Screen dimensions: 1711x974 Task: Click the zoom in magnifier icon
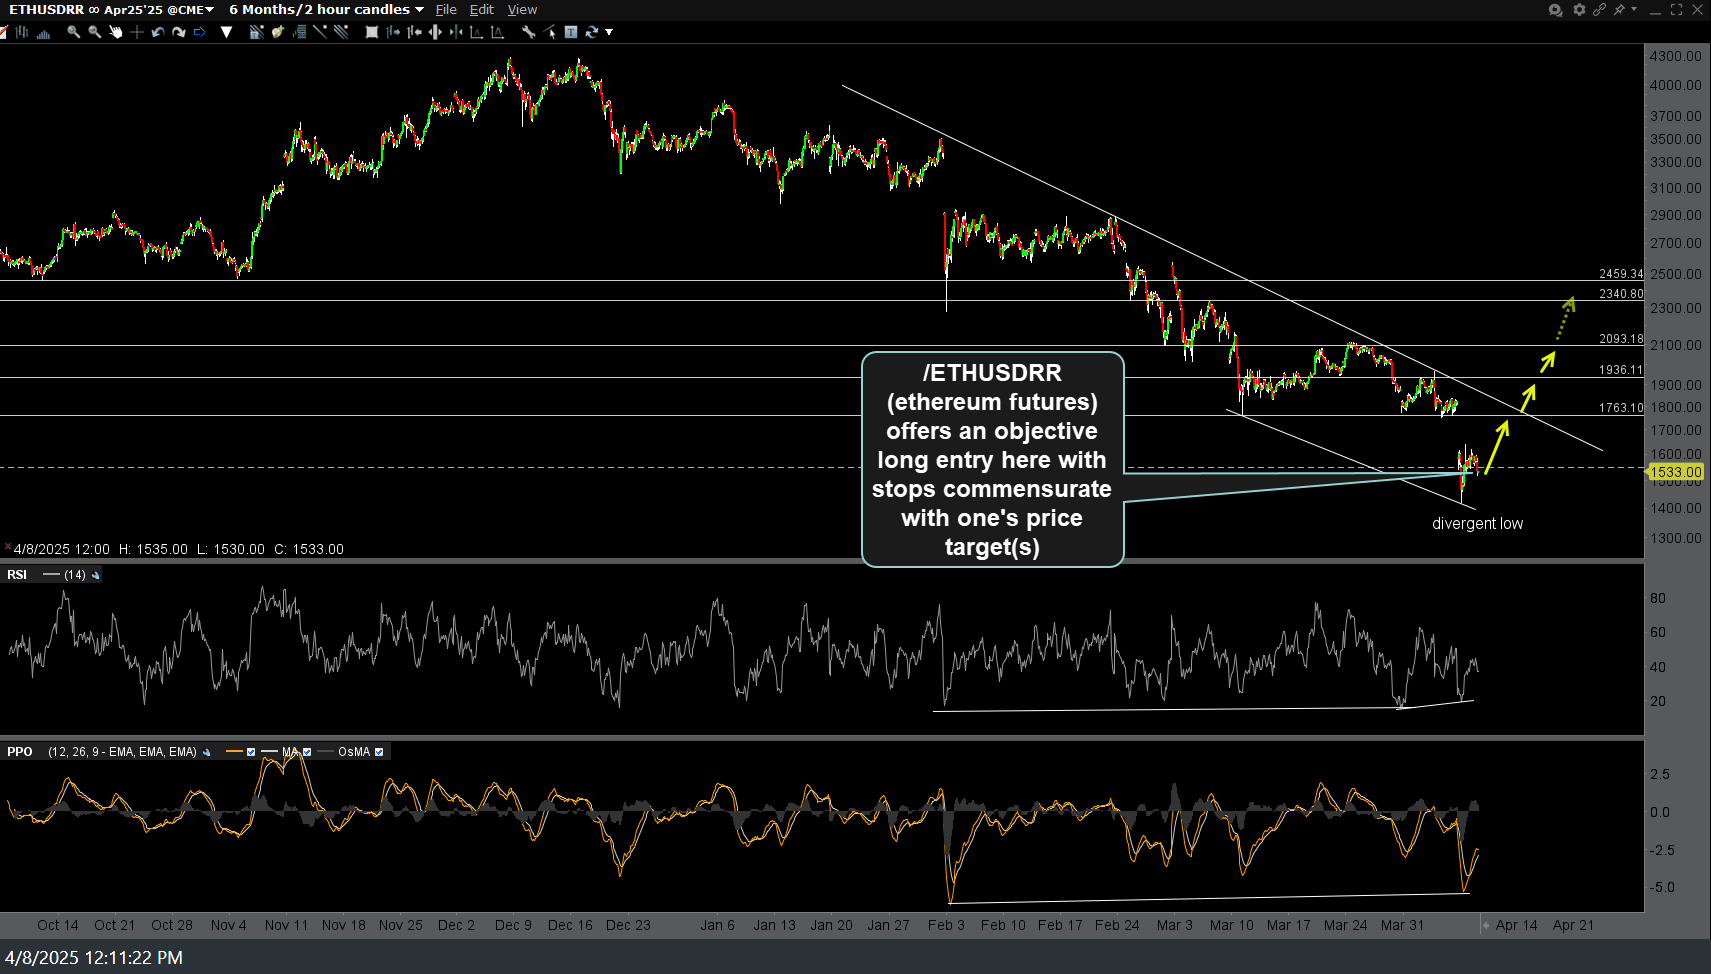(73, 32)
